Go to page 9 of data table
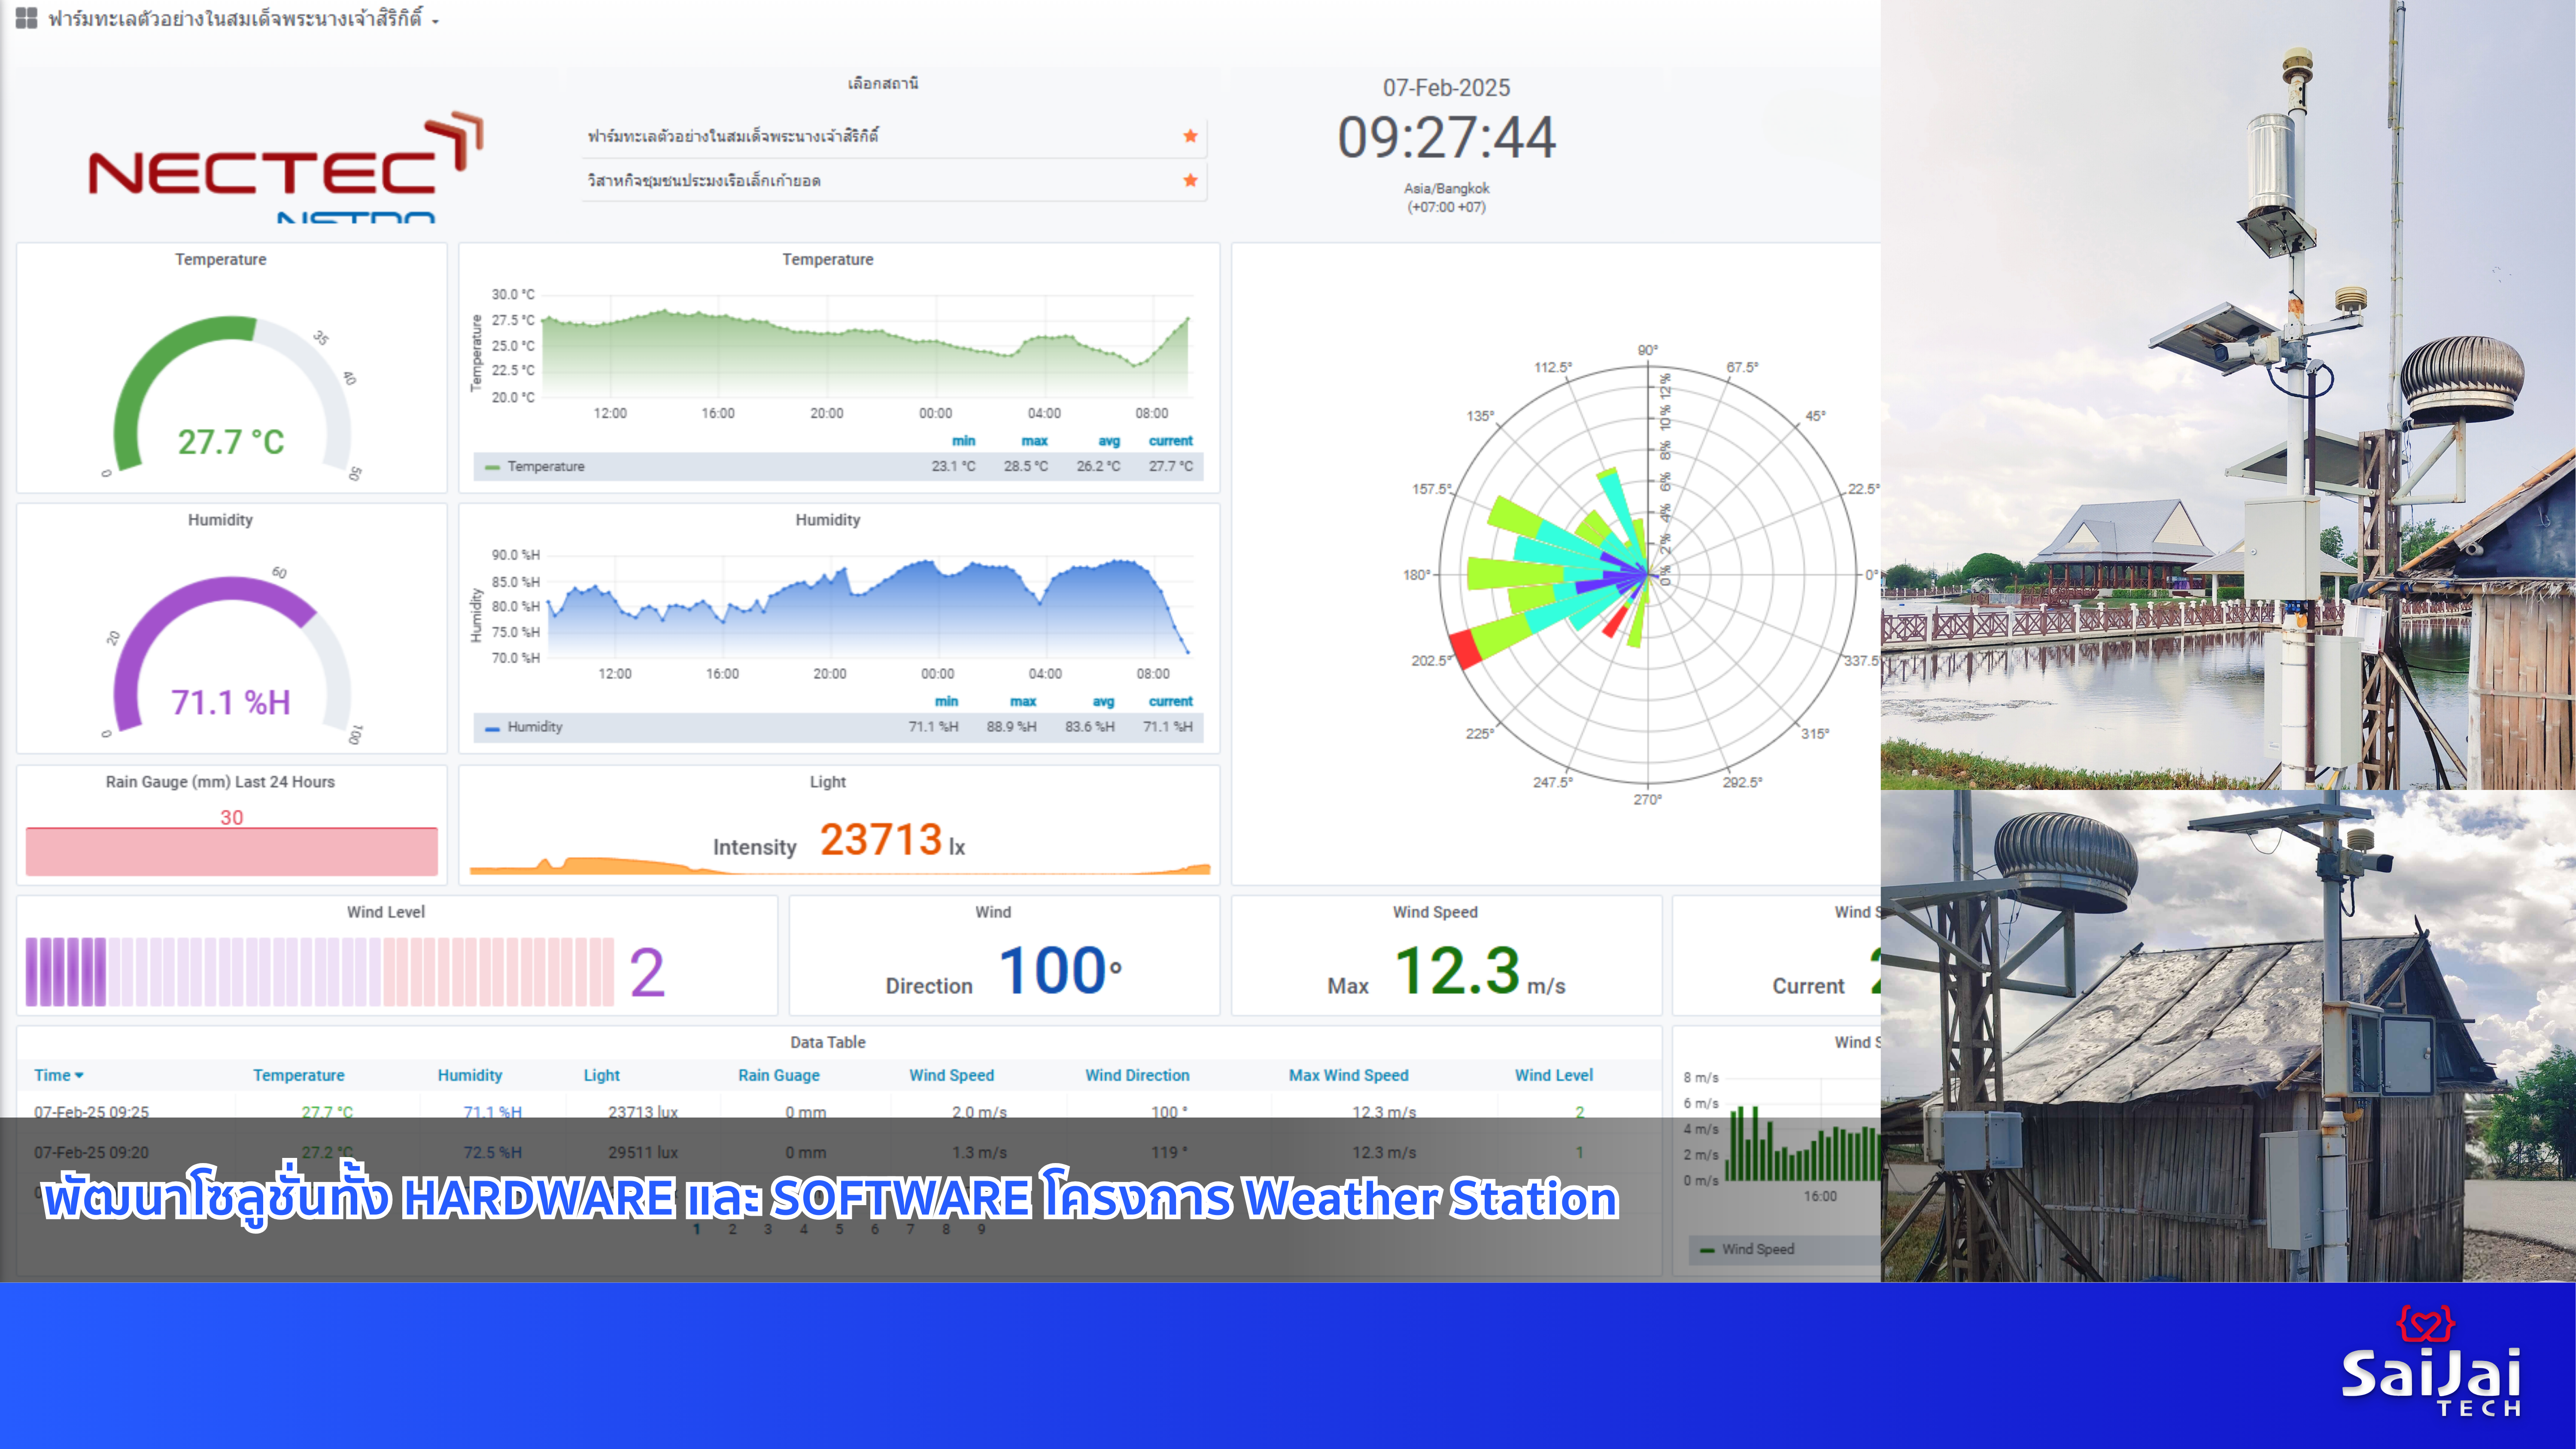The height and width of the screenshot is (1449, 2576). click(x=981, y=1229)
